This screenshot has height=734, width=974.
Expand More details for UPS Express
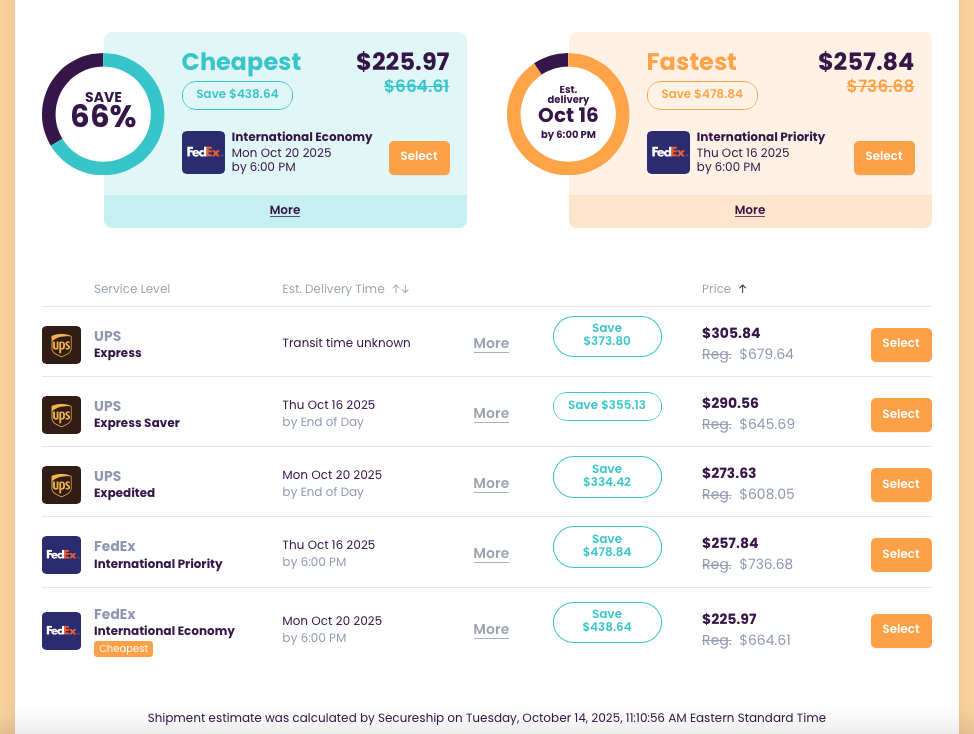(x=491, y=343)
